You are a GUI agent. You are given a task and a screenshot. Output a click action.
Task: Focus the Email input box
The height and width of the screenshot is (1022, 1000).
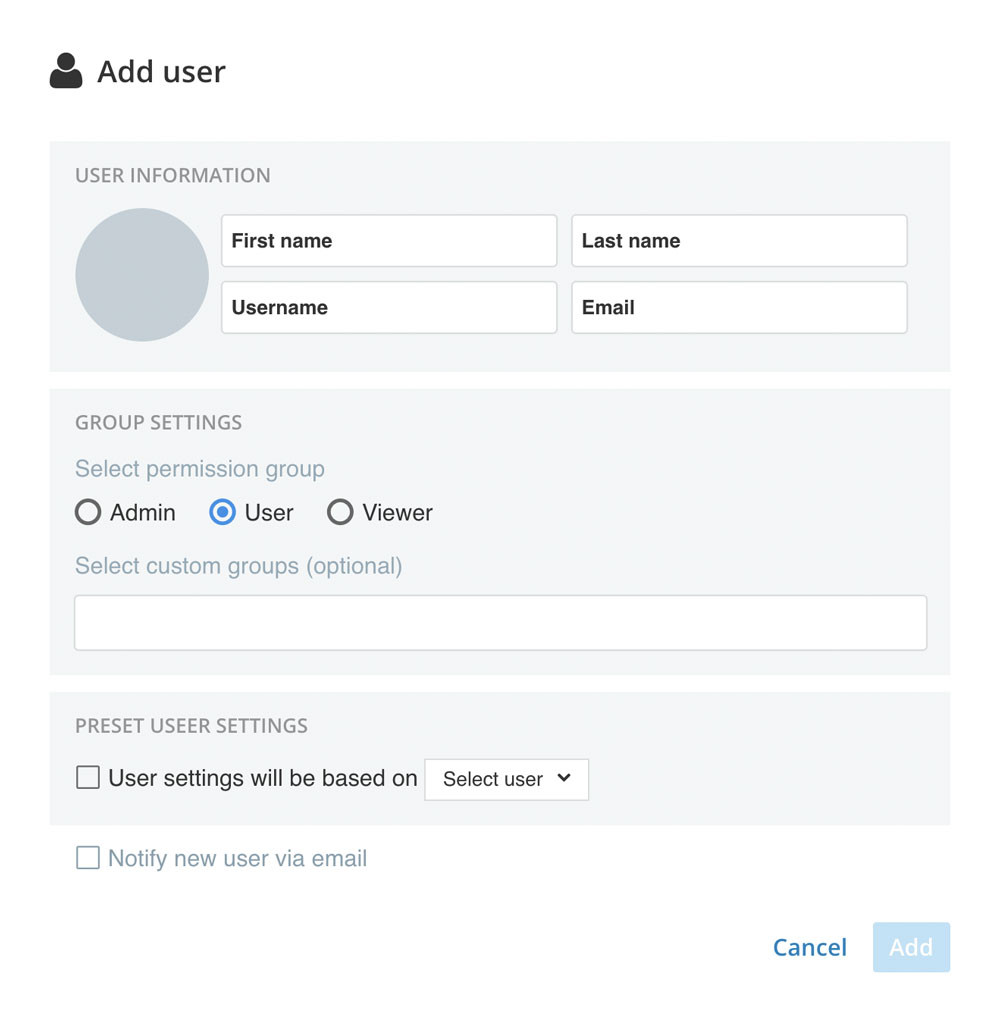click(x=739, y=308)
